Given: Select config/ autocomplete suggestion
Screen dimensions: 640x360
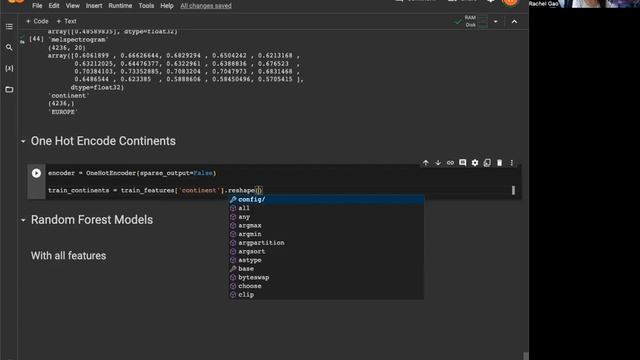Looking at the screenshot, I should [326, 200].
